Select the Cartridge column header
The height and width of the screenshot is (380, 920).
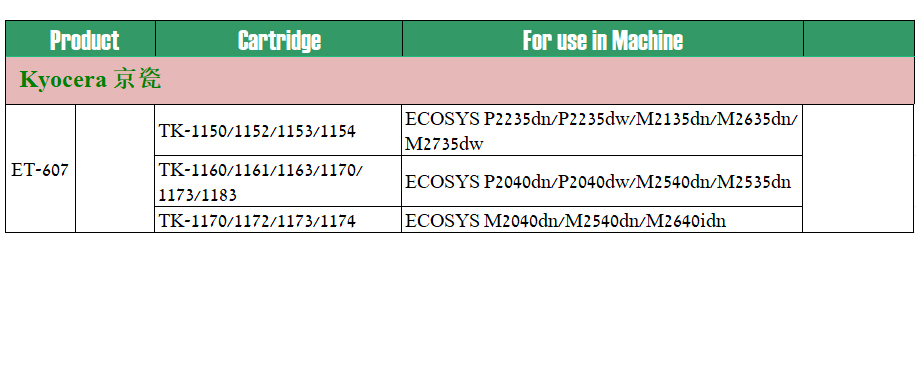279,39
